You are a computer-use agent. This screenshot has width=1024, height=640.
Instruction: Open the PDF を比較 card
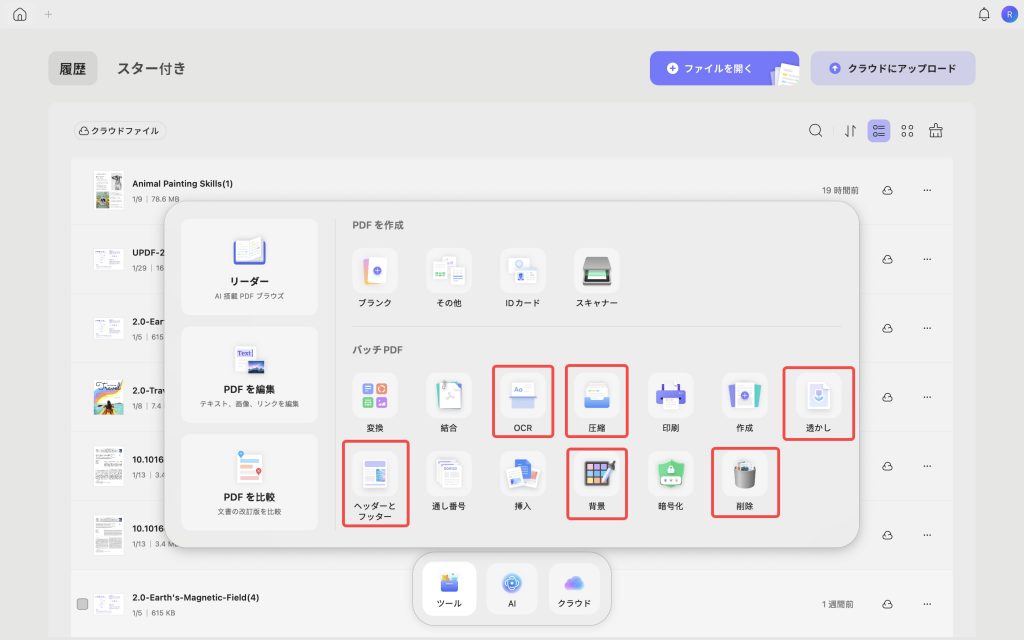click(x=249, y=483)
